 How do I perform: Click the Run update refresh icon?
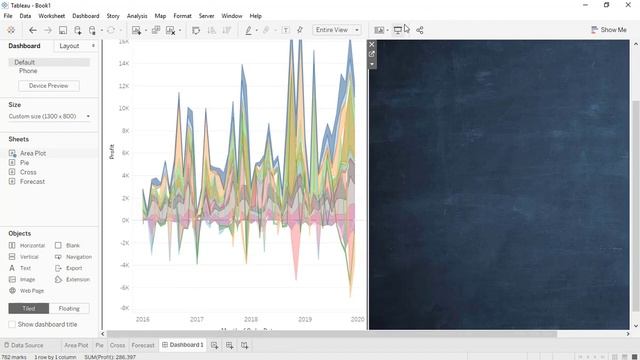click(x=111, y=30)
